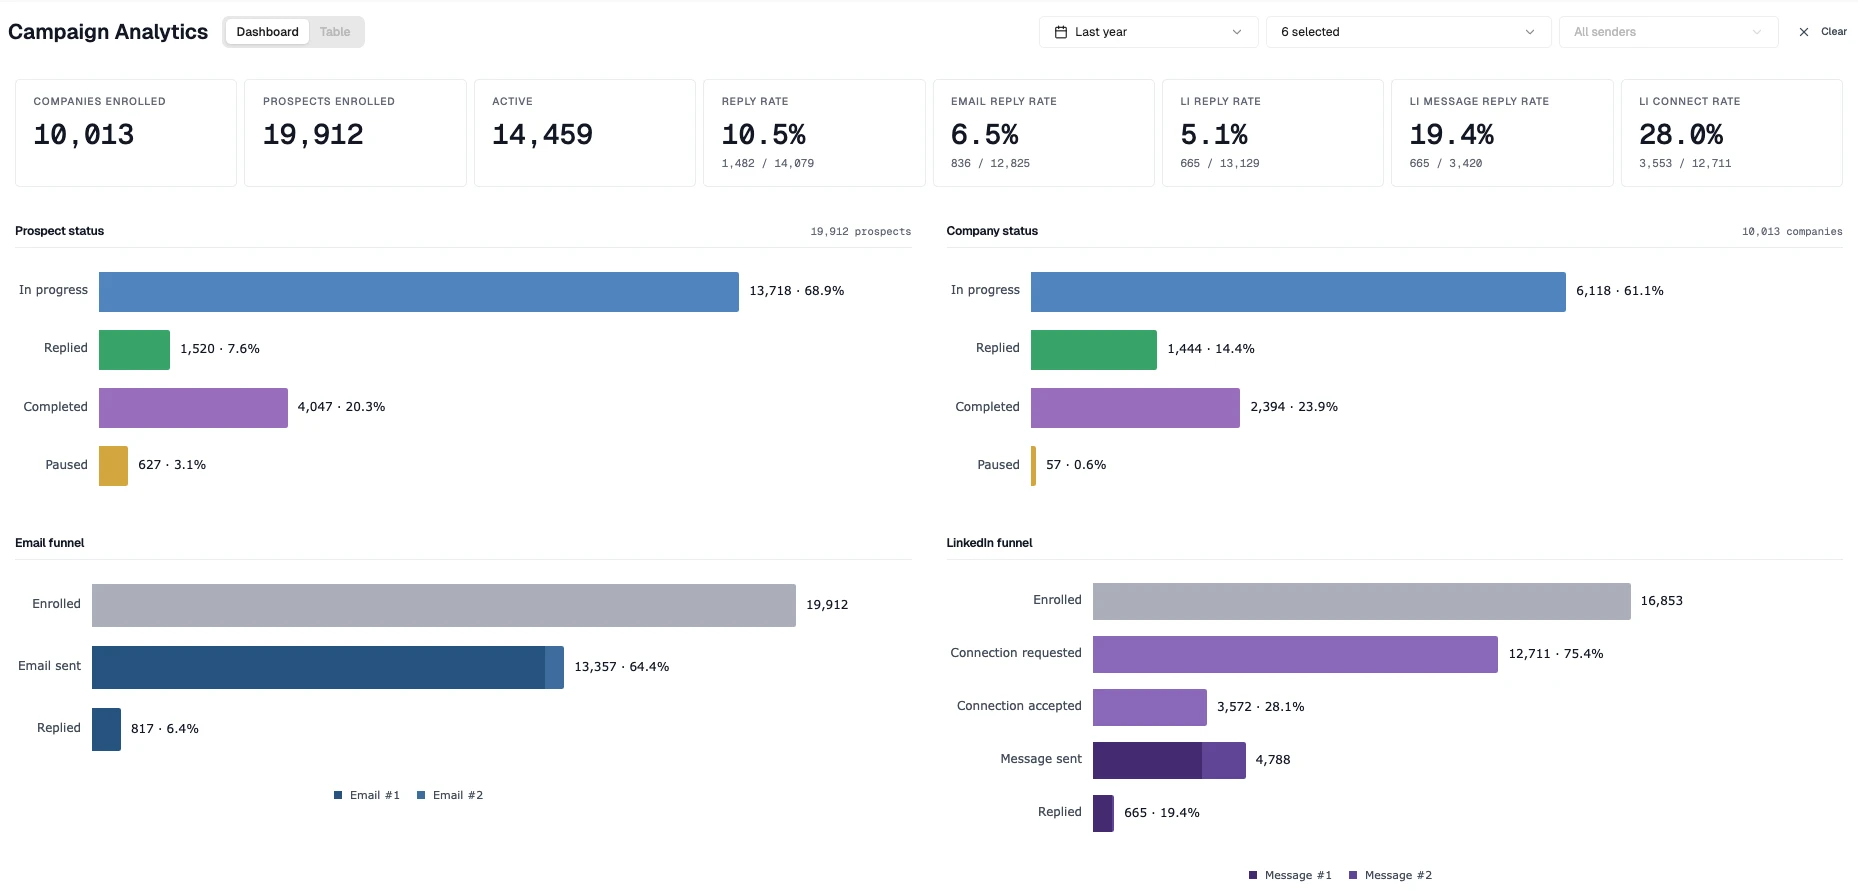Click the Replied bar in Email funnel
Image resolution: width=1858 pixels, height=891 pixels.
(106, 729)
